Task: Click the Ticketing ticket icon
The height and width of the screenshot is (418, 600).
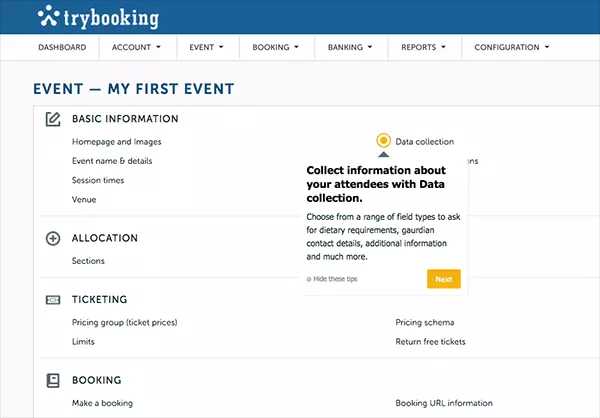Action: click(x=53, y=300)
